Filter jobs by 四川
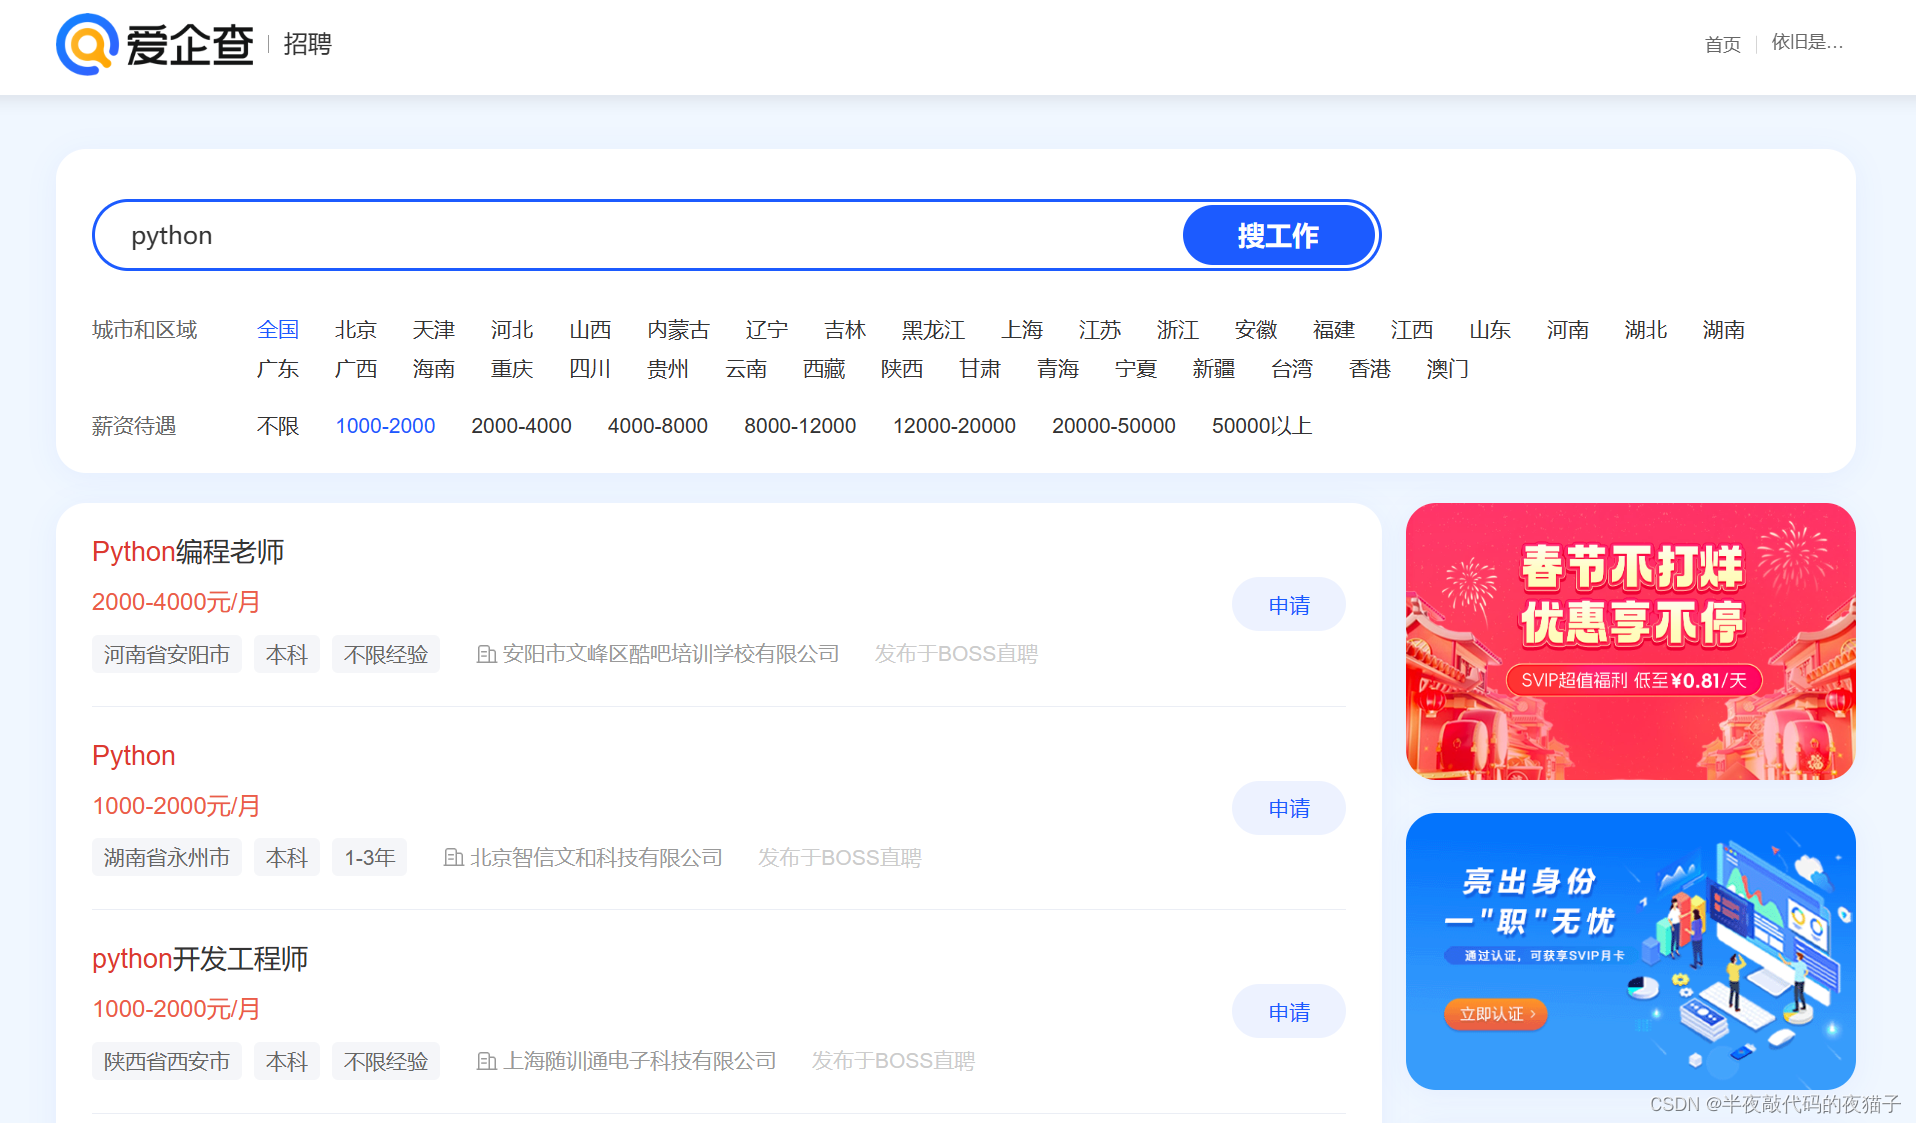The width and height of the screenshot is (1916, 1123). click(590, 369)
